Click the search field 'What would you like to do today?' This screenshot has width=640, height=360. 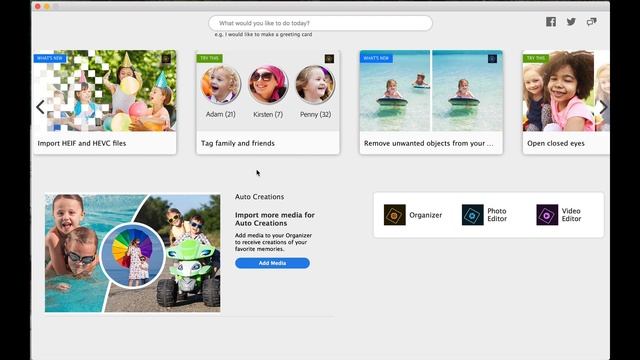pos(320,23)
